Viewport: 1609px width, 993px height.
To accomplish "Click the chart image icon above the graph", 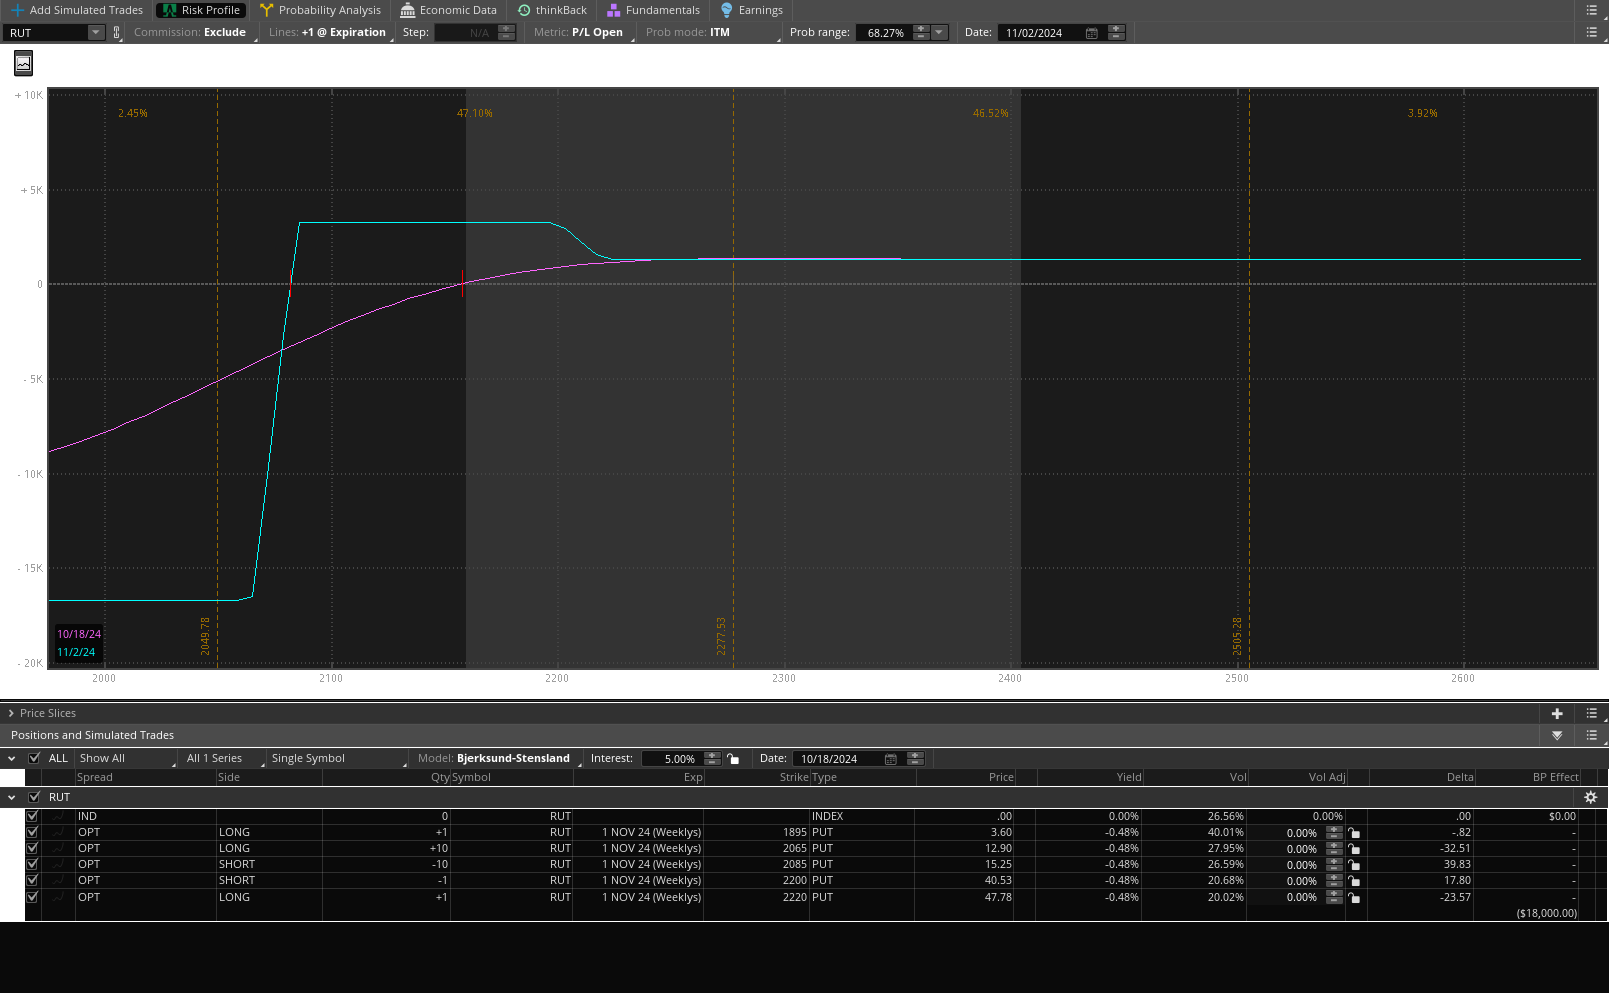I will click(23, 64).
